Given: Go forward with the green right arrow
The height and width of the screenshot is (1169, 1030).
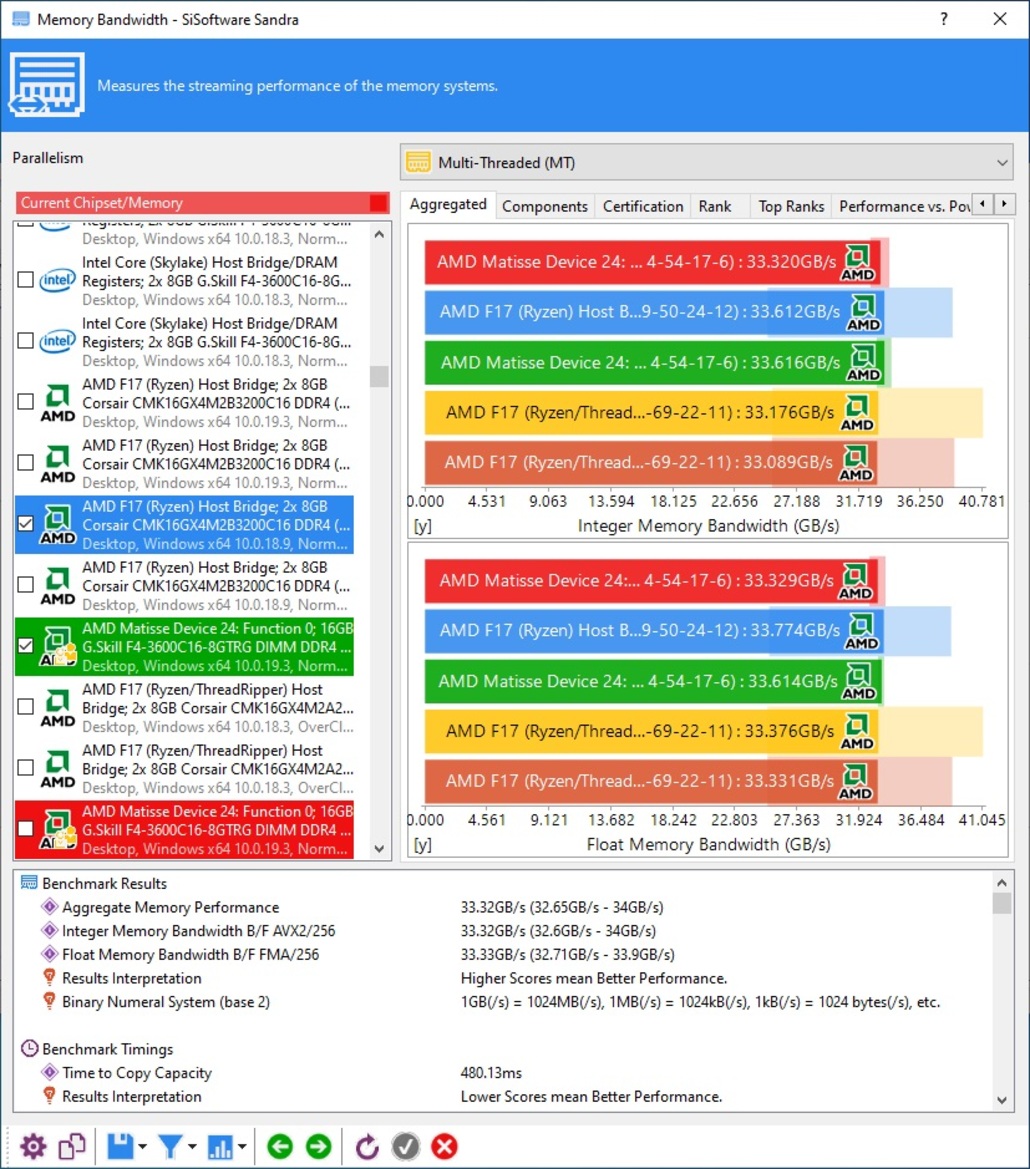Looking at the screenshot, I should click(318, 1147).
